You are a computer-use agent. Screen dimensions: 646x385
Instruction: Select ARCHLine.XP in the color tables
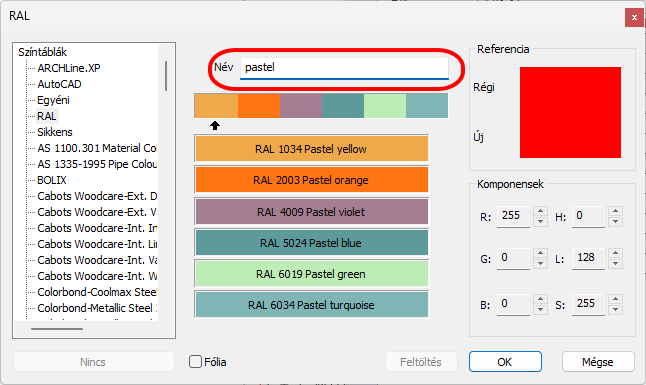click(x=69, y=68)
